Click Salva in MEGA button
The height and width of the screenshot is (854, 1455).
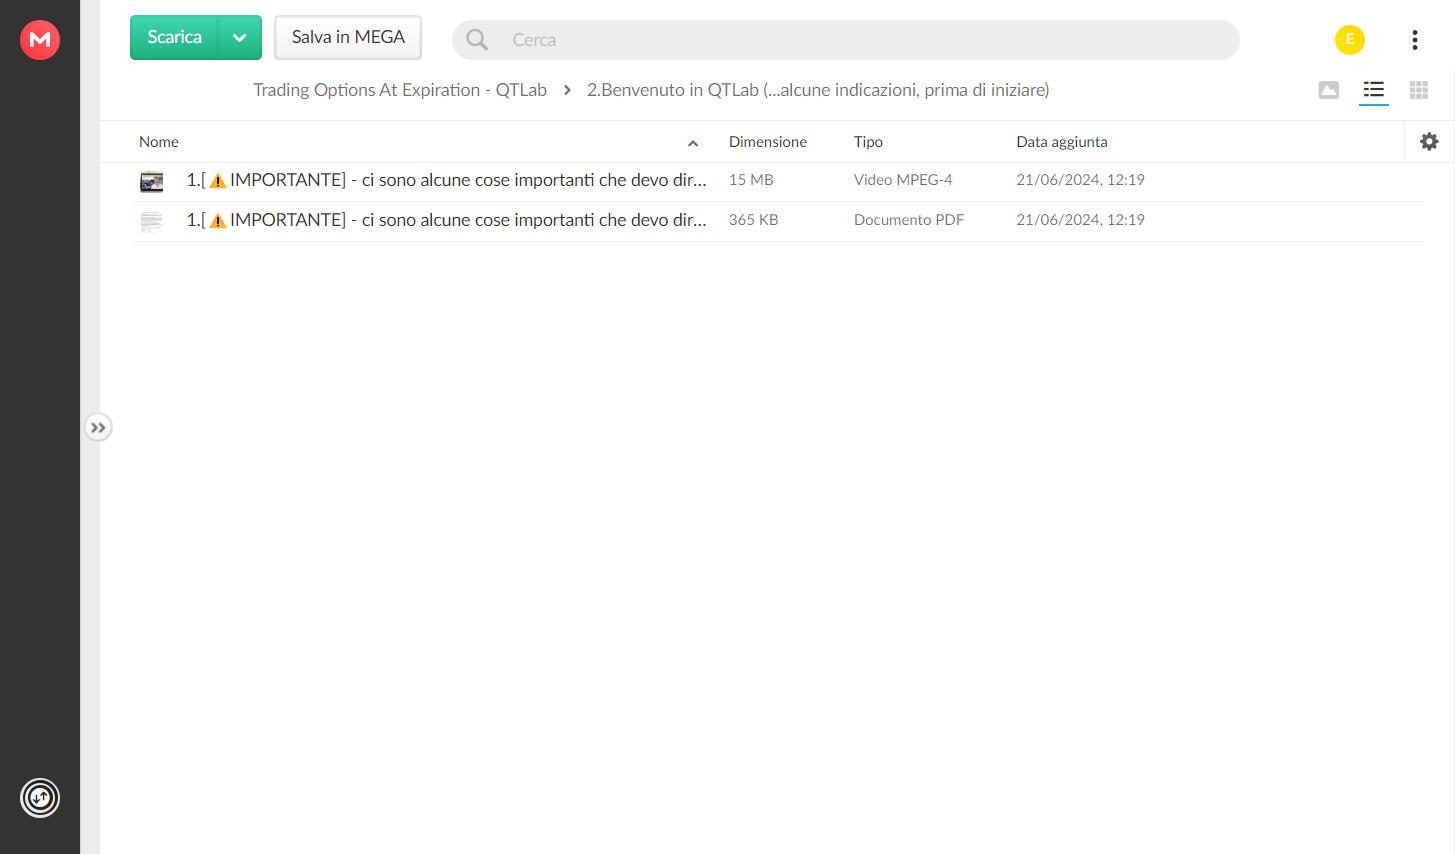pos(348,38)
